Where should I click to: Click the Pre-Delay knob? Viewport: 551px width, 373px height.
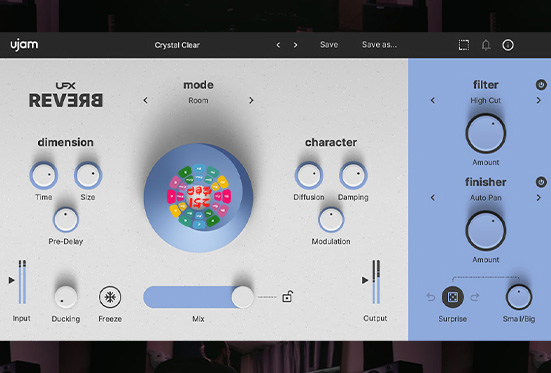click(66, 220)
